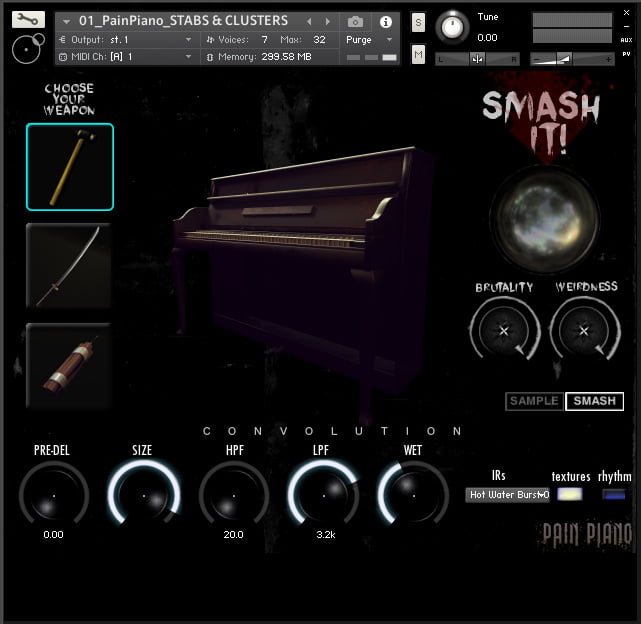This screenshot has width=641, height=624.
Task: Toggle the Mute M button
Action: 418,54
